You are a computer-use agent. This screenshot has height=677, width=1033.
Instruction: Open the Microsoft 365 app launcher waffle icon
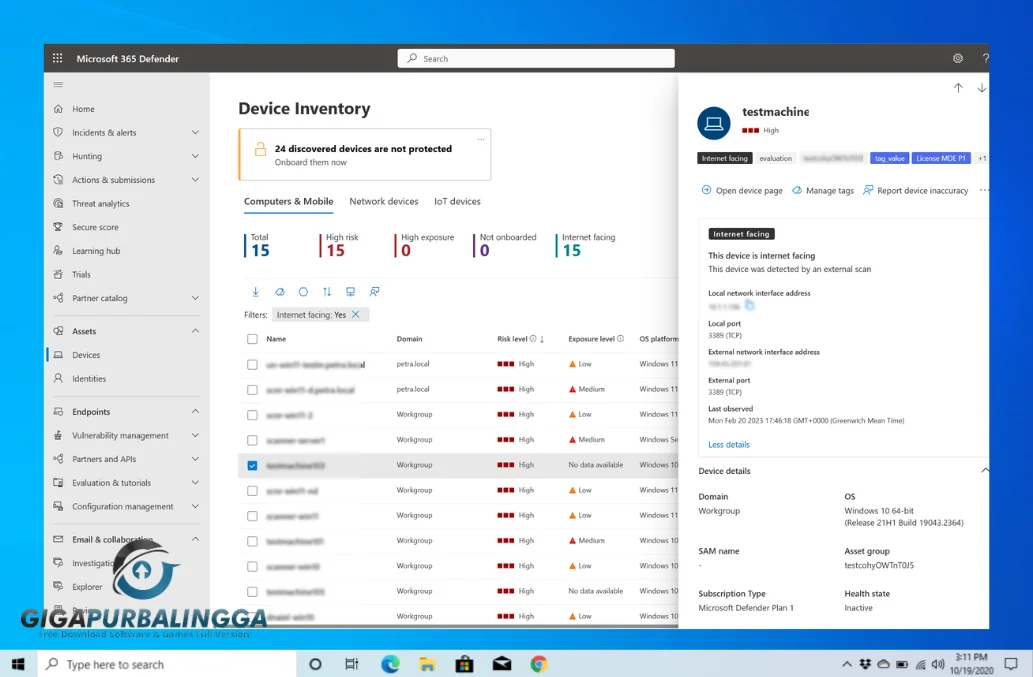[x=57, y=58]
